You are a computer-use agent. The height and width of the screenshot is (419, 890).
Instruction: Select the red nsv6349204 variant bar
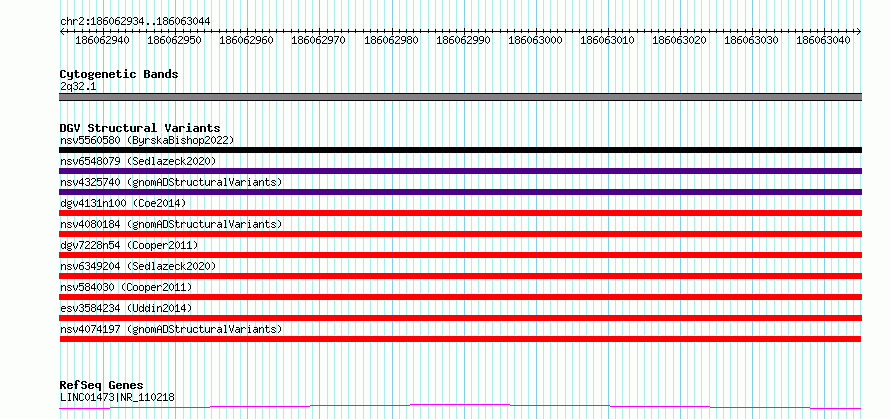(x=460, y=276)
